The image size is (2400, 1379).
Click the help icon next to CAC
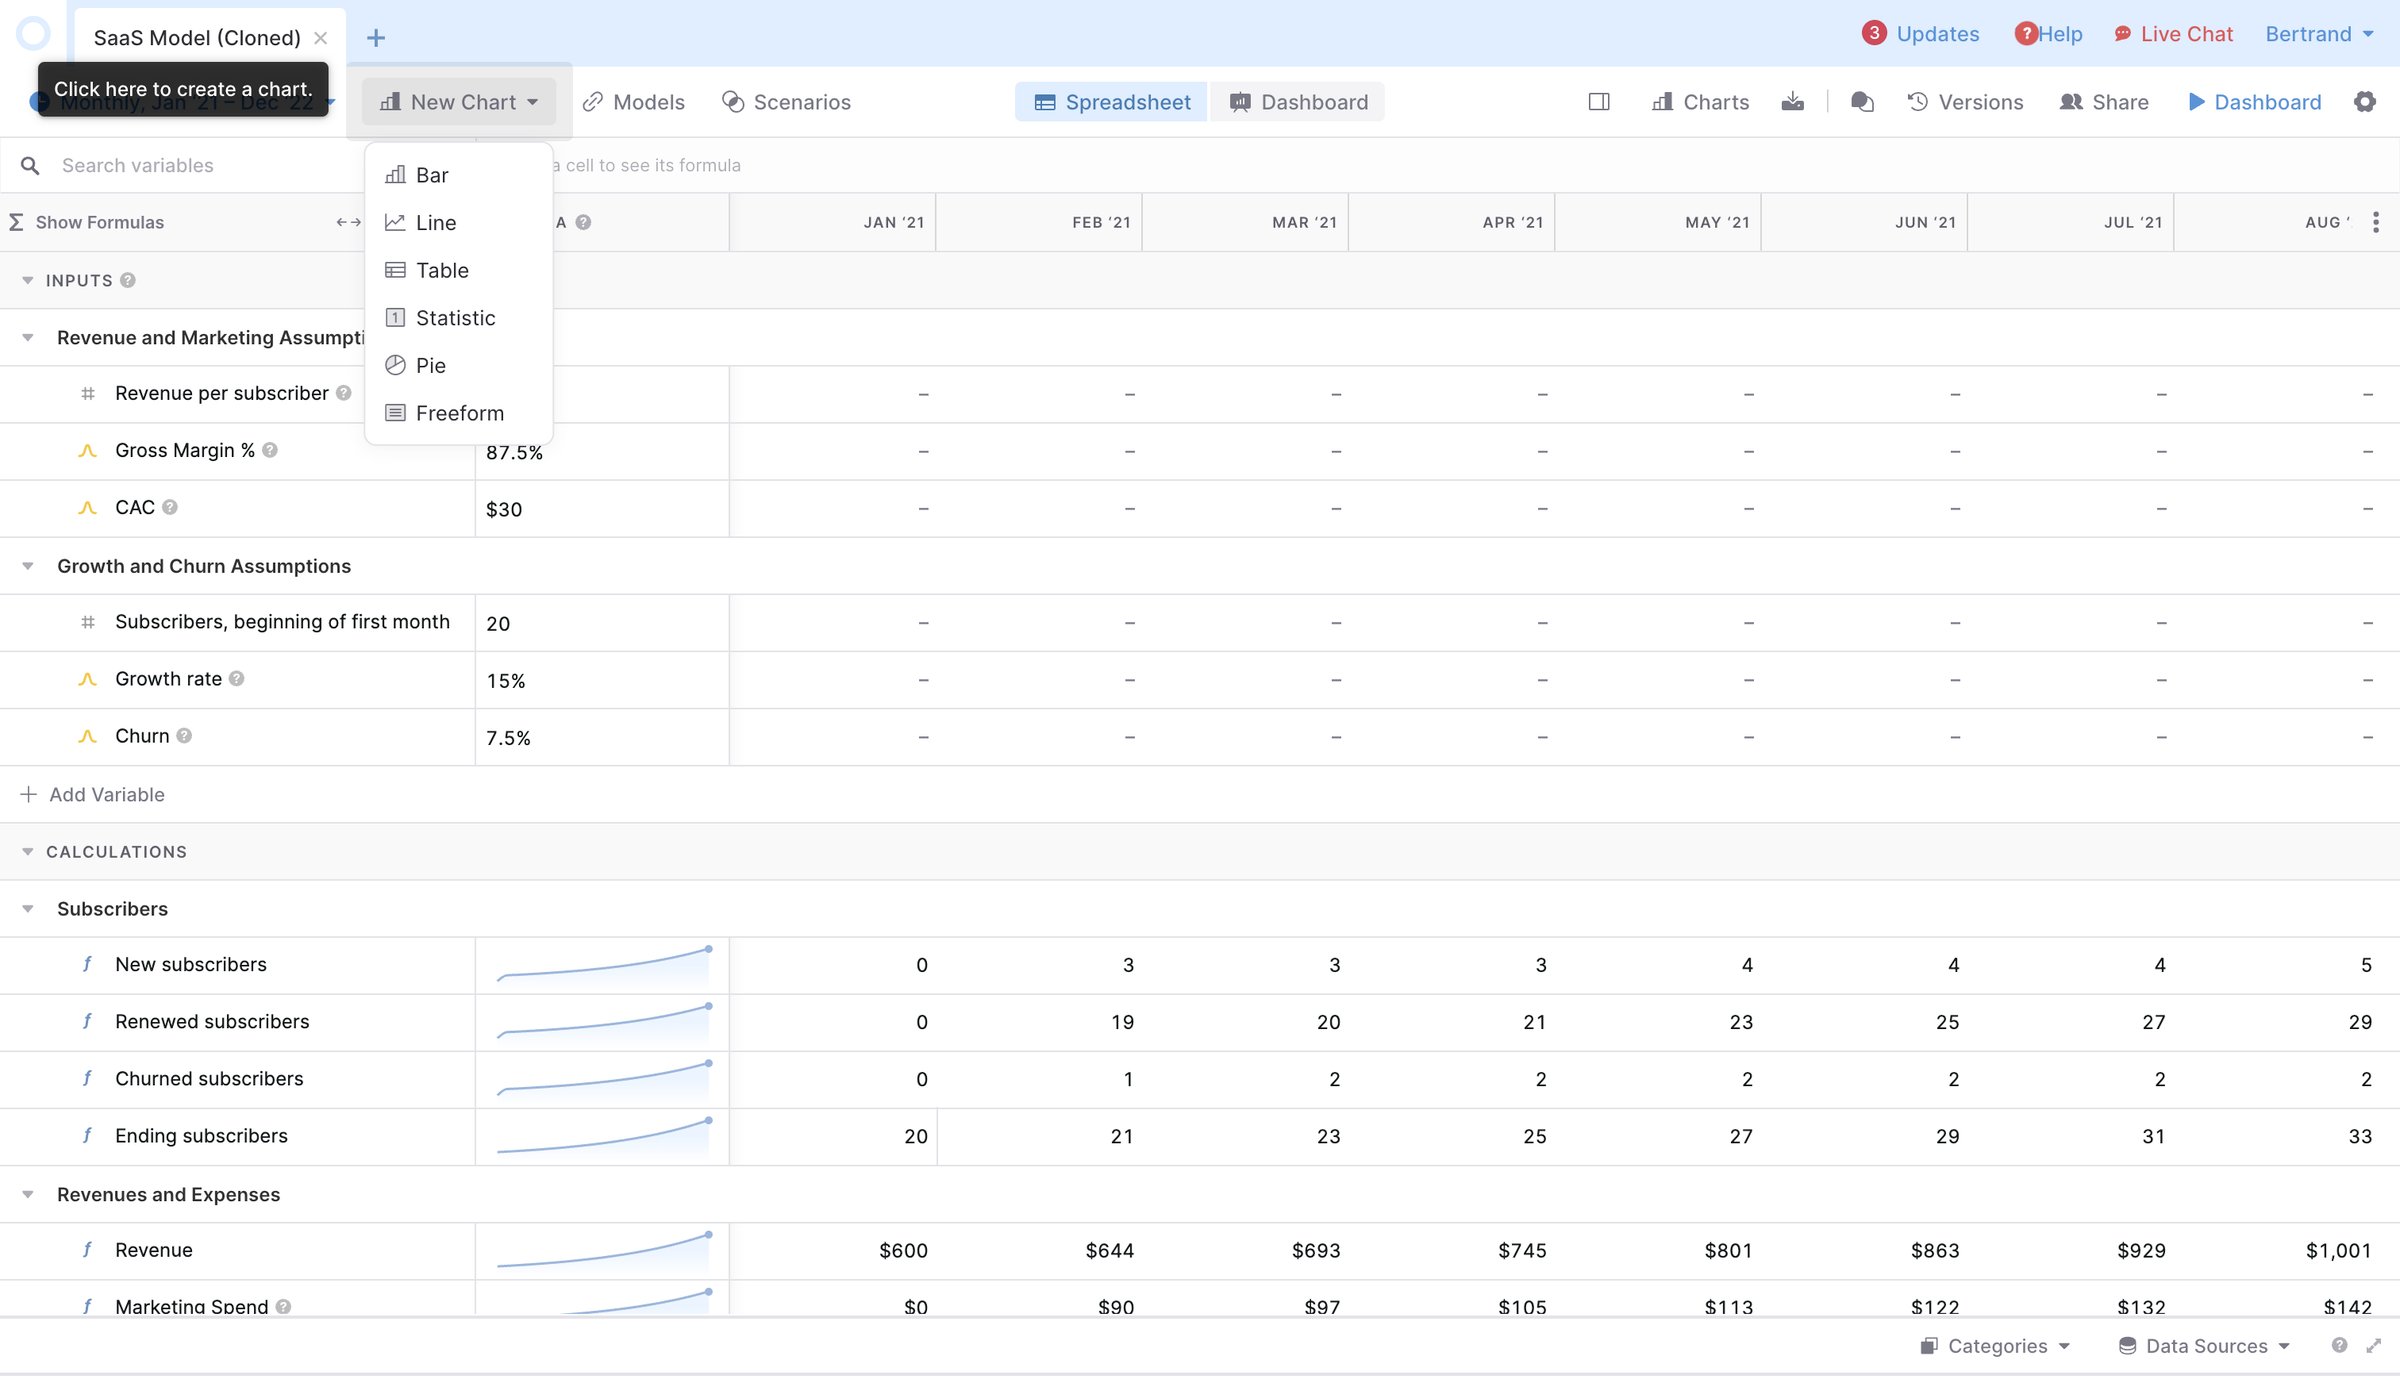pyautogui.click(x=170, y=507)
